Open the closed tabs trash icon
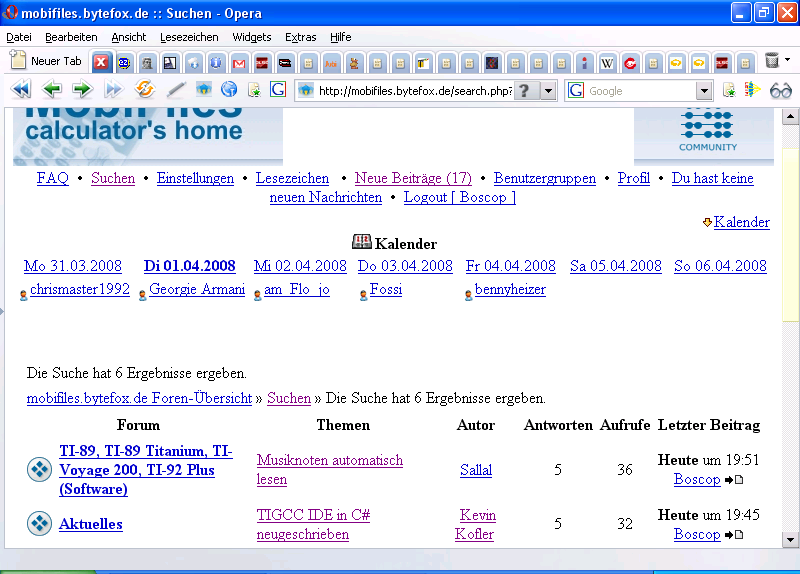800x574 pixels. click(772, 61)
